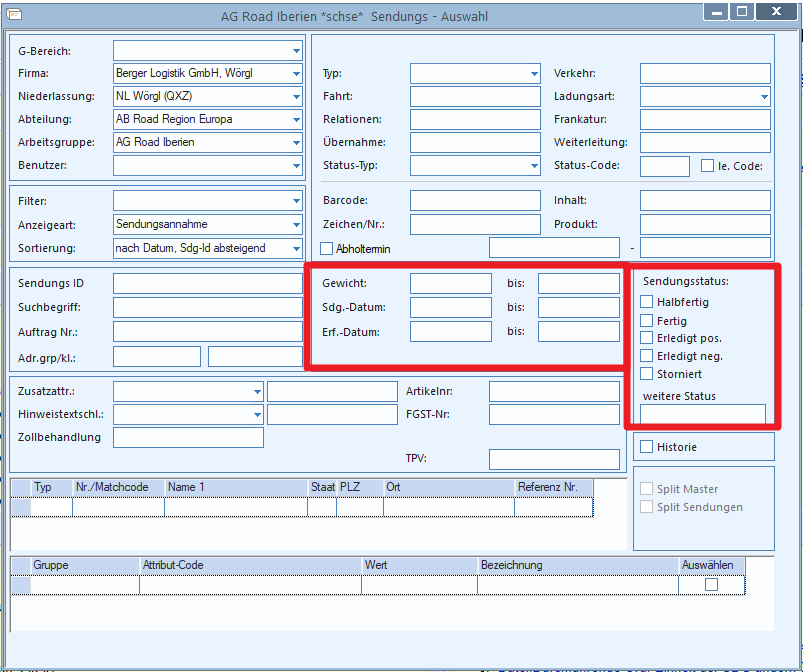Expand the Filter dropdown
Viewport: 803px width, 672px height.
coord(296,201)
